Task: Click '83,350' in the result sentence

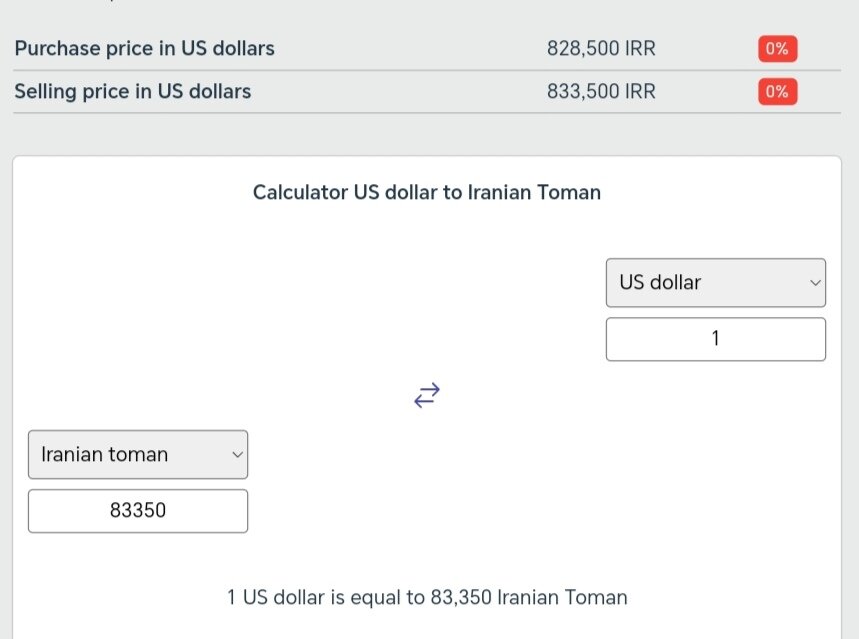Action: pyautogui.click(x=461, y=598)
